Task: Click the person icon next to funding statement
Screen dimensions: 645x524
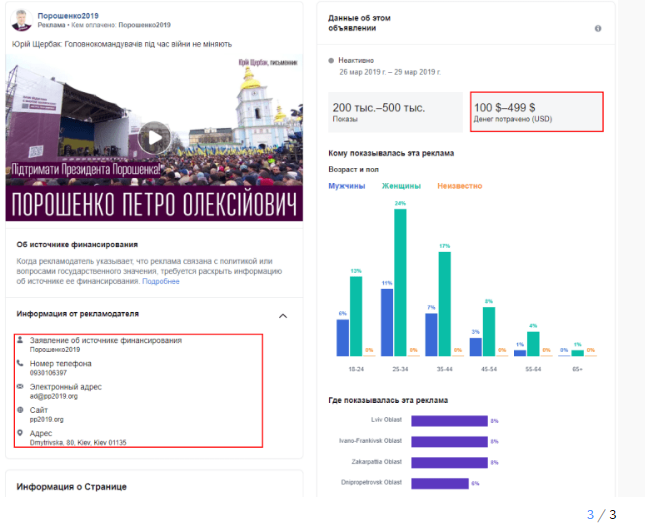Action: point(21,341)
